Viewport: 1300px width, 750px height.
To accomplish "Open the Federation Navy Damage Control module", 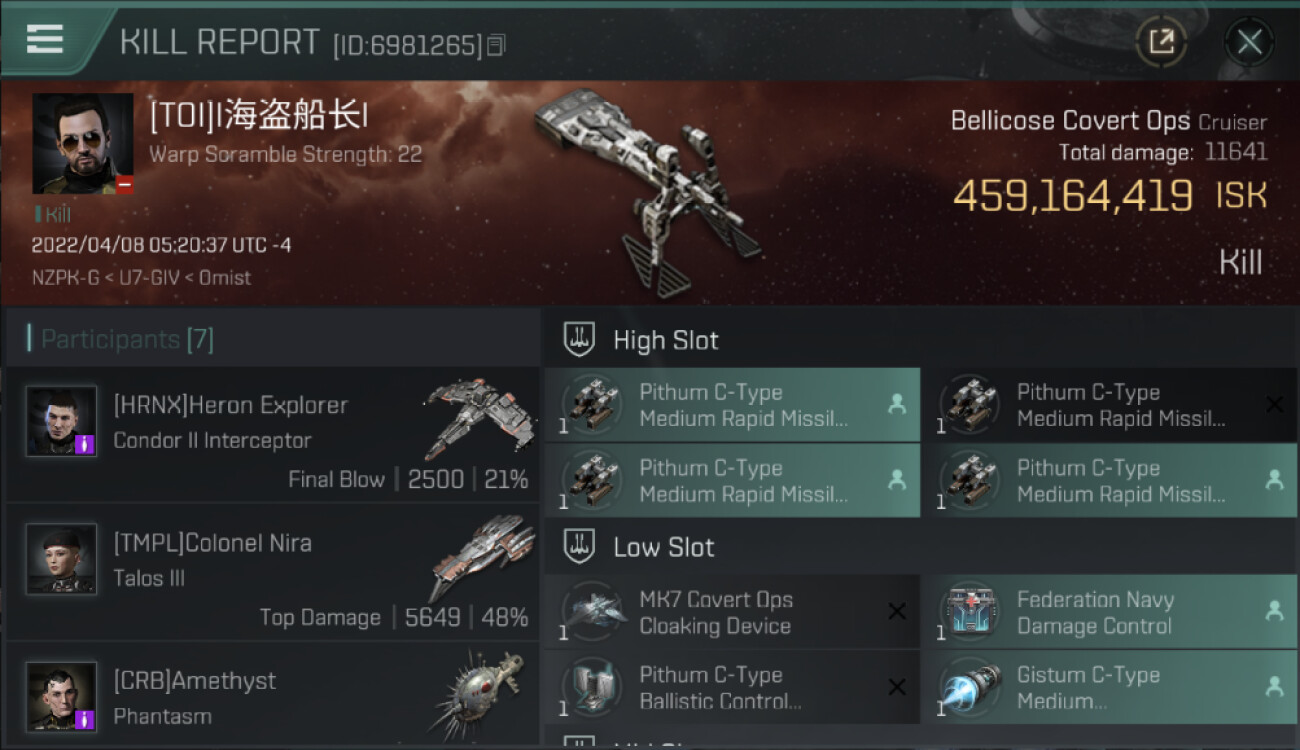I will 1109,612.
